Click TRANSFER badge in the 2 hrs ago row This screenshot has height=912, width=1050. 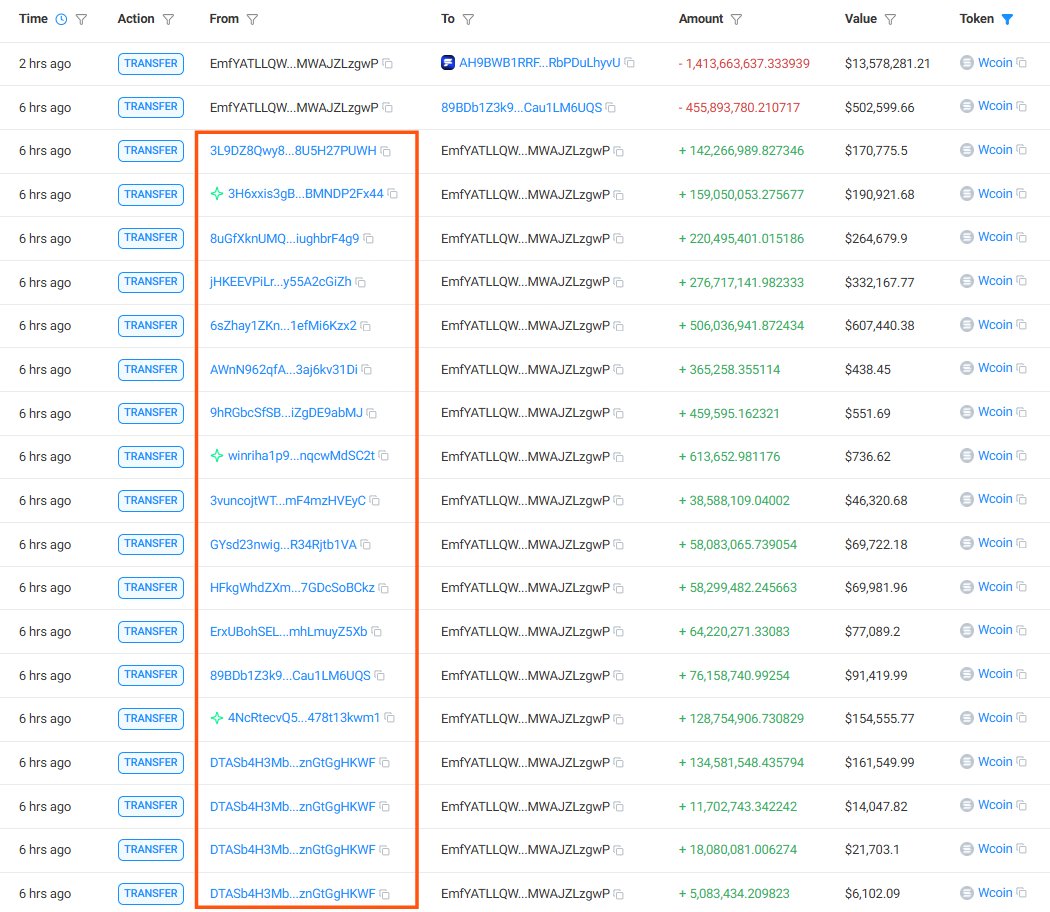coord(151,64)
